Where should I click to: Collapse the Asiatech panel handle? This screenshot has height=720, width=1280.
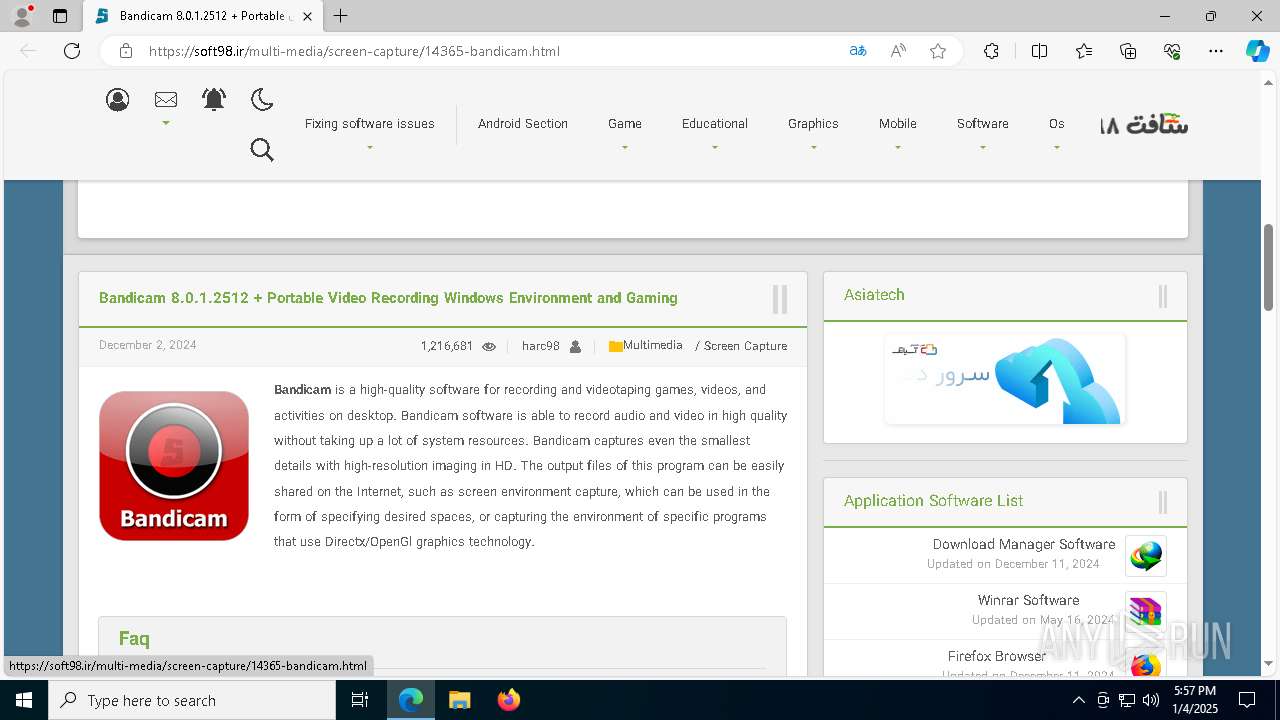[x=1163, y=296]
